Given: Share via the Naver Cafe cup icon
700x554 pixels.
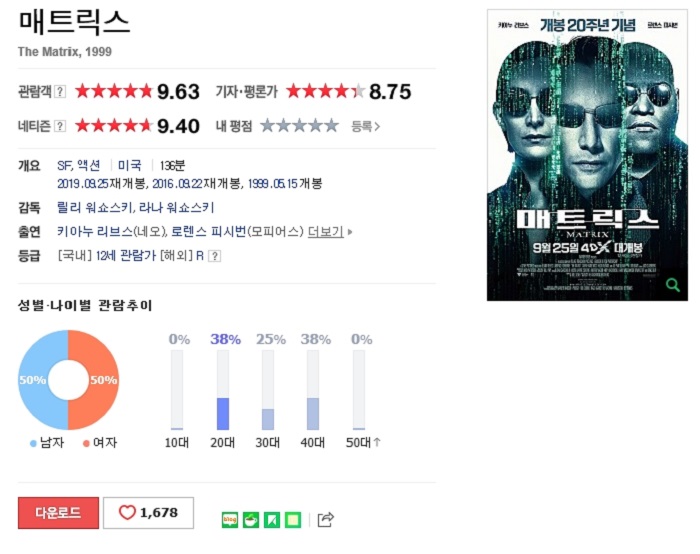Looking at the screenshot, I should [251, 520].
